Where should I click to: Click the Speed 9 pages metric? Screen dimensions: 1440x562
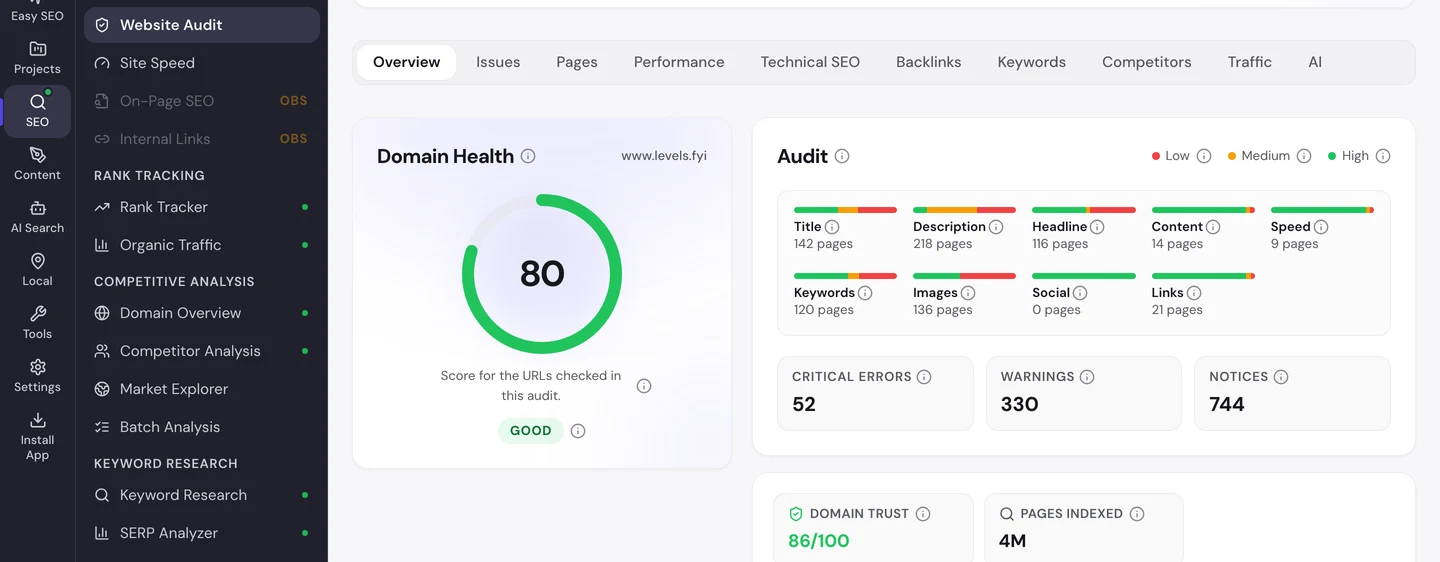point(1322,229)
